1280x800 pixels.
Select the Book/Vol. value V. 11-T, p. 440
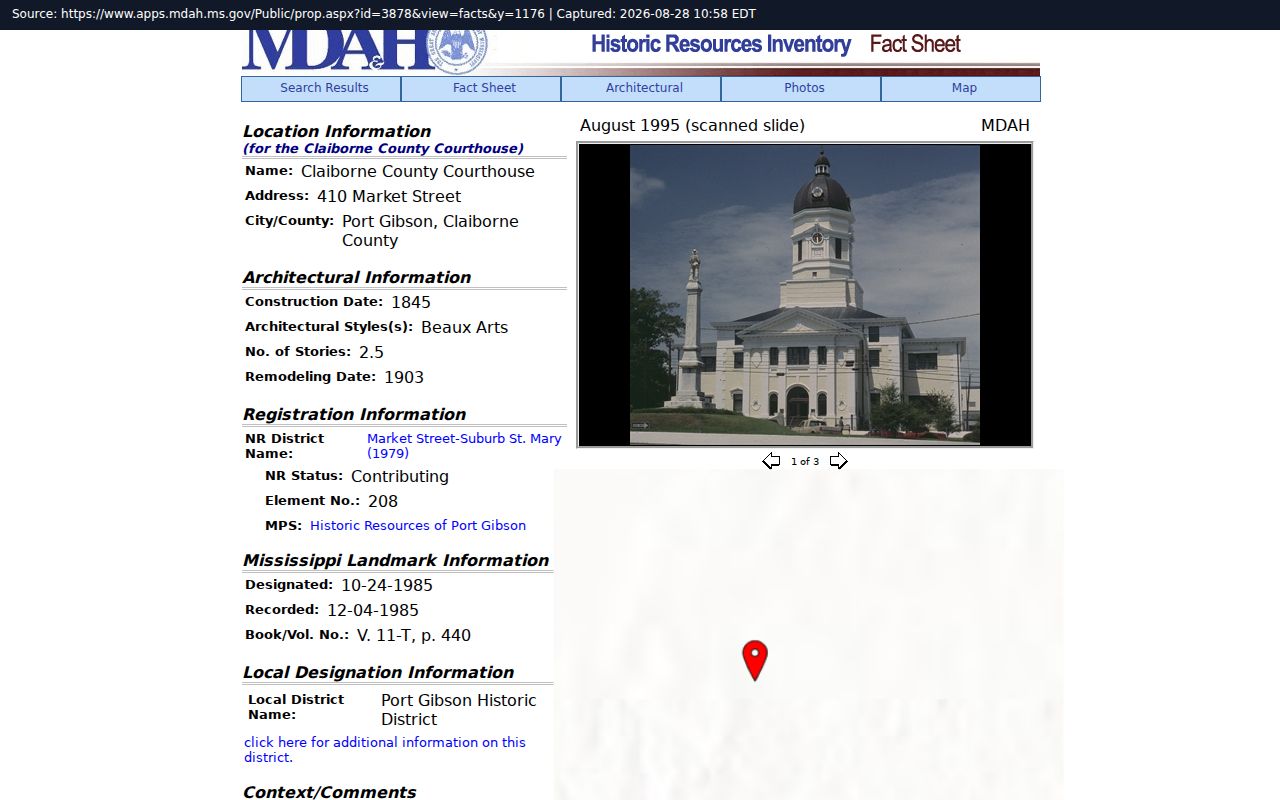tap(414, 636)
